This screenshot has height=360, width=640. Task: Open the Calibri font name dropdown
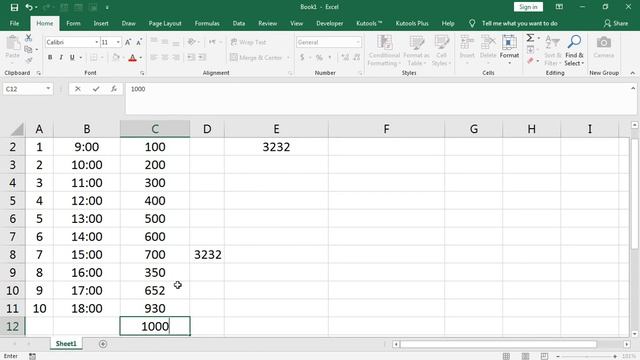tap(96, 42)
